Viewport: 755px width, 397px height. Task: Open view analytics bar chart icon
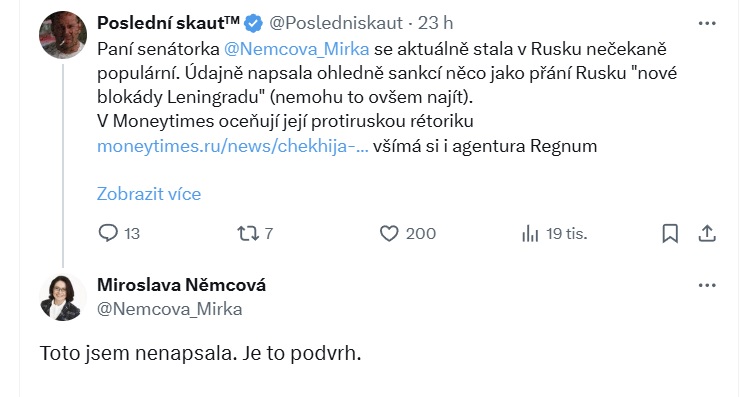pyautogui.click(x=530, y=234)
